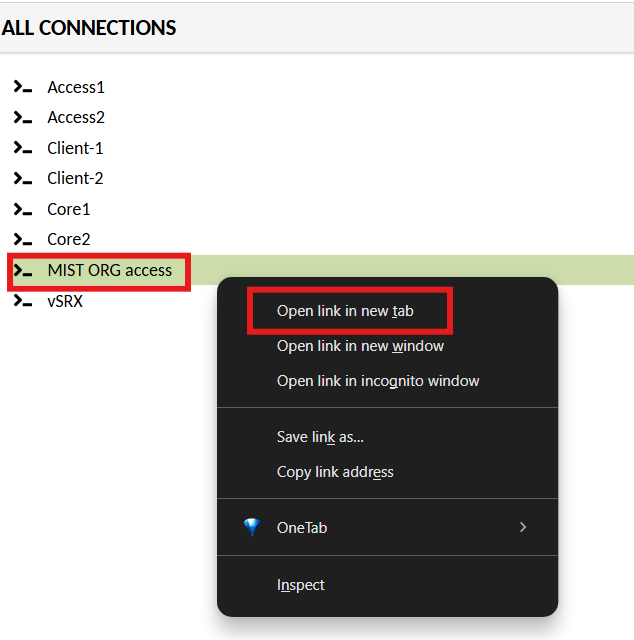Open the Access1 connection link
This screenshot has width=634, height=640.
point(76,87)
